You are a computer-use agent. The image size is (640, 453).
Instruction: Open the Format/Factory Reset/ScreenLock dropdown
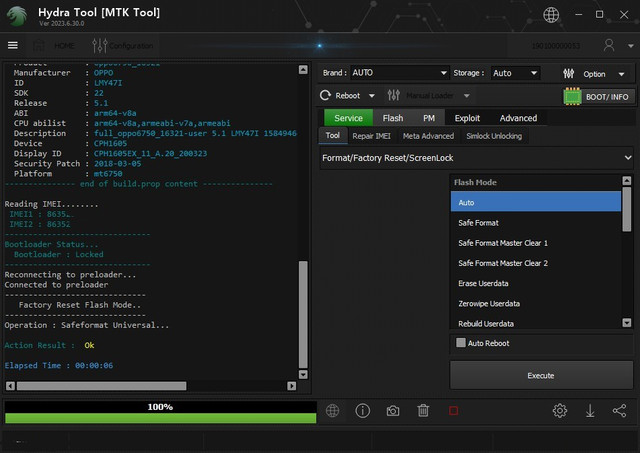[x=476, y=158]
